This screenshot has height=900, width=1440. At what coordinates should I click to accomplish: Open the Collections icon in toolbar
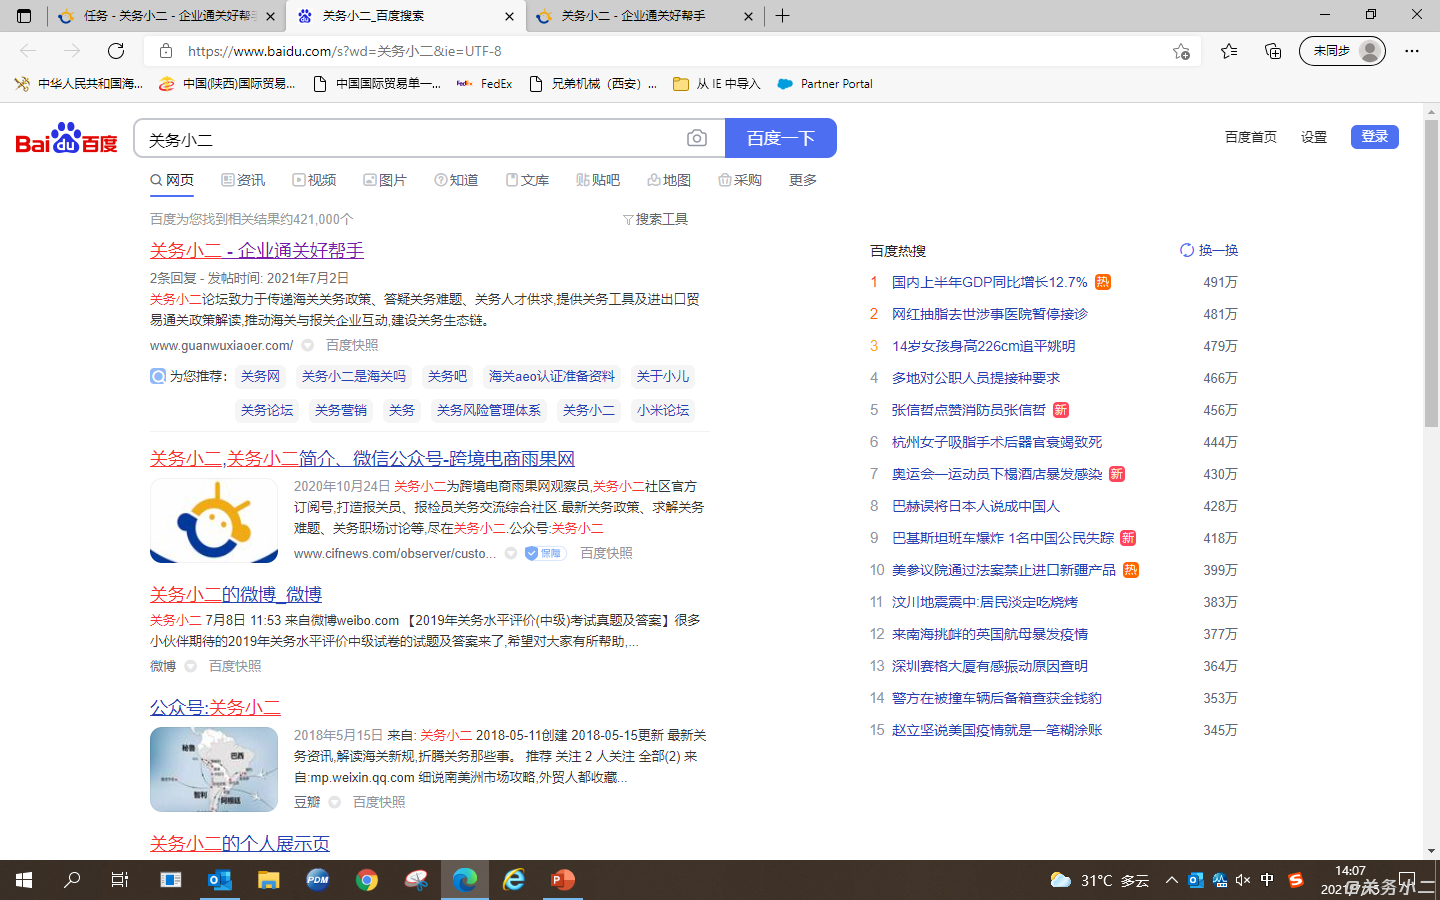pyautogui.click(x=1273, y=51)
